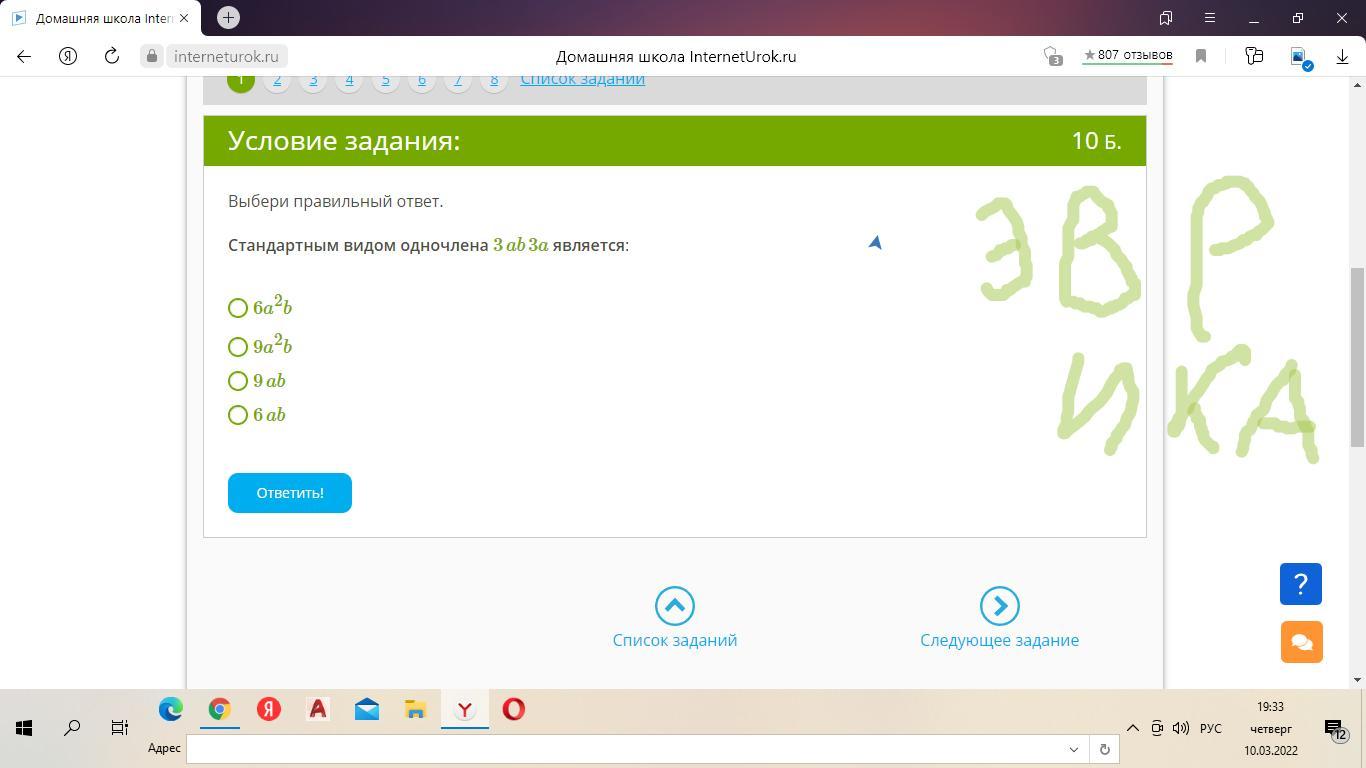The height and width of the screenshot is (768, 1366).
Task: Open Windows taskbar search
Action: [x=72, y=728]
